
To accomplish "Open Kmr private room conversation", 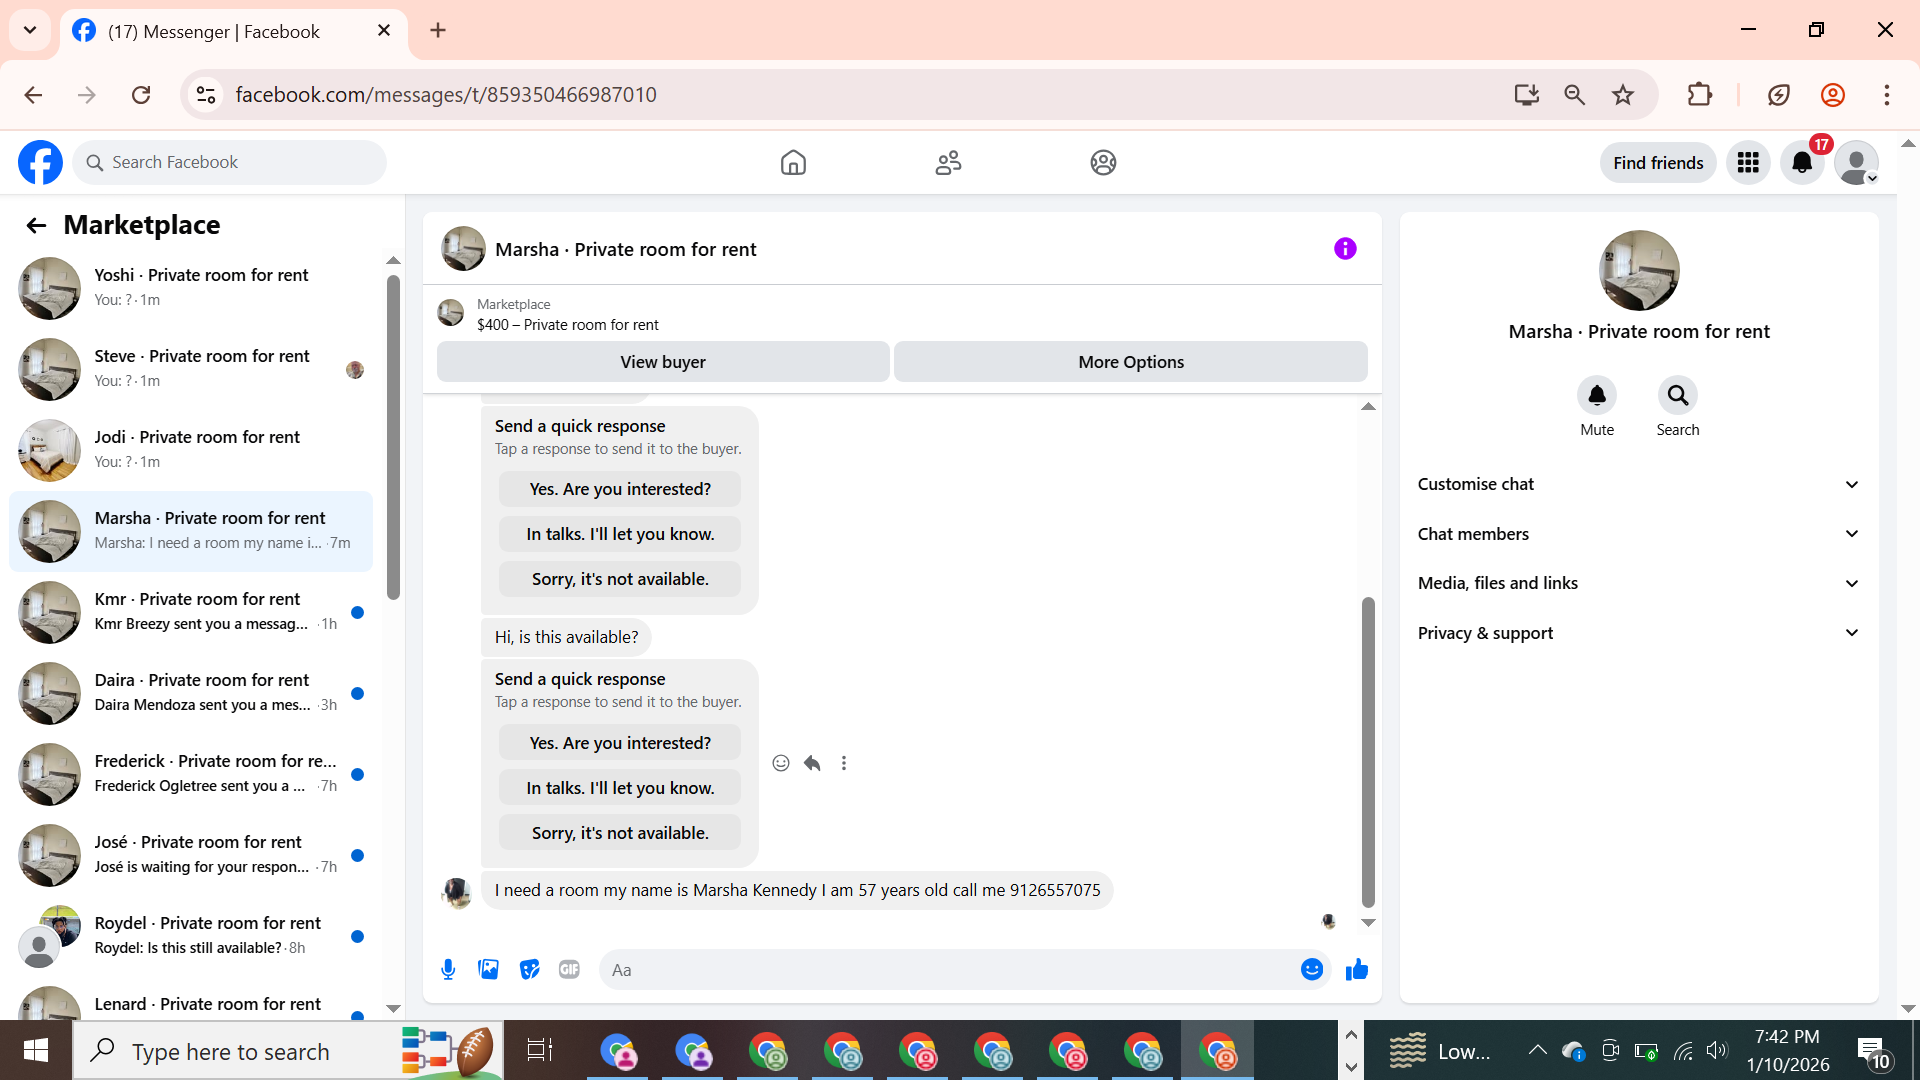I will pos(196,611).
